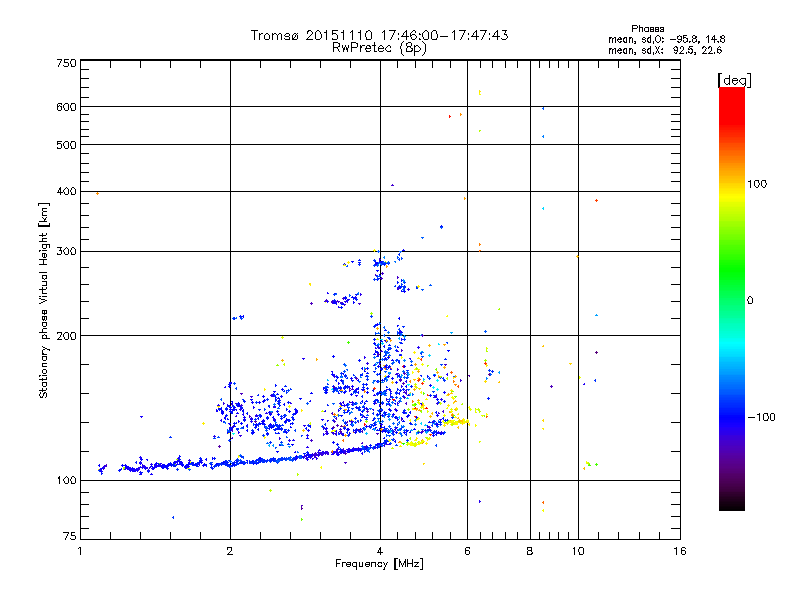Click the [deg] colorbar unit label
The width and height of the screenshot is (800, 600).
(x=734, y=80)
